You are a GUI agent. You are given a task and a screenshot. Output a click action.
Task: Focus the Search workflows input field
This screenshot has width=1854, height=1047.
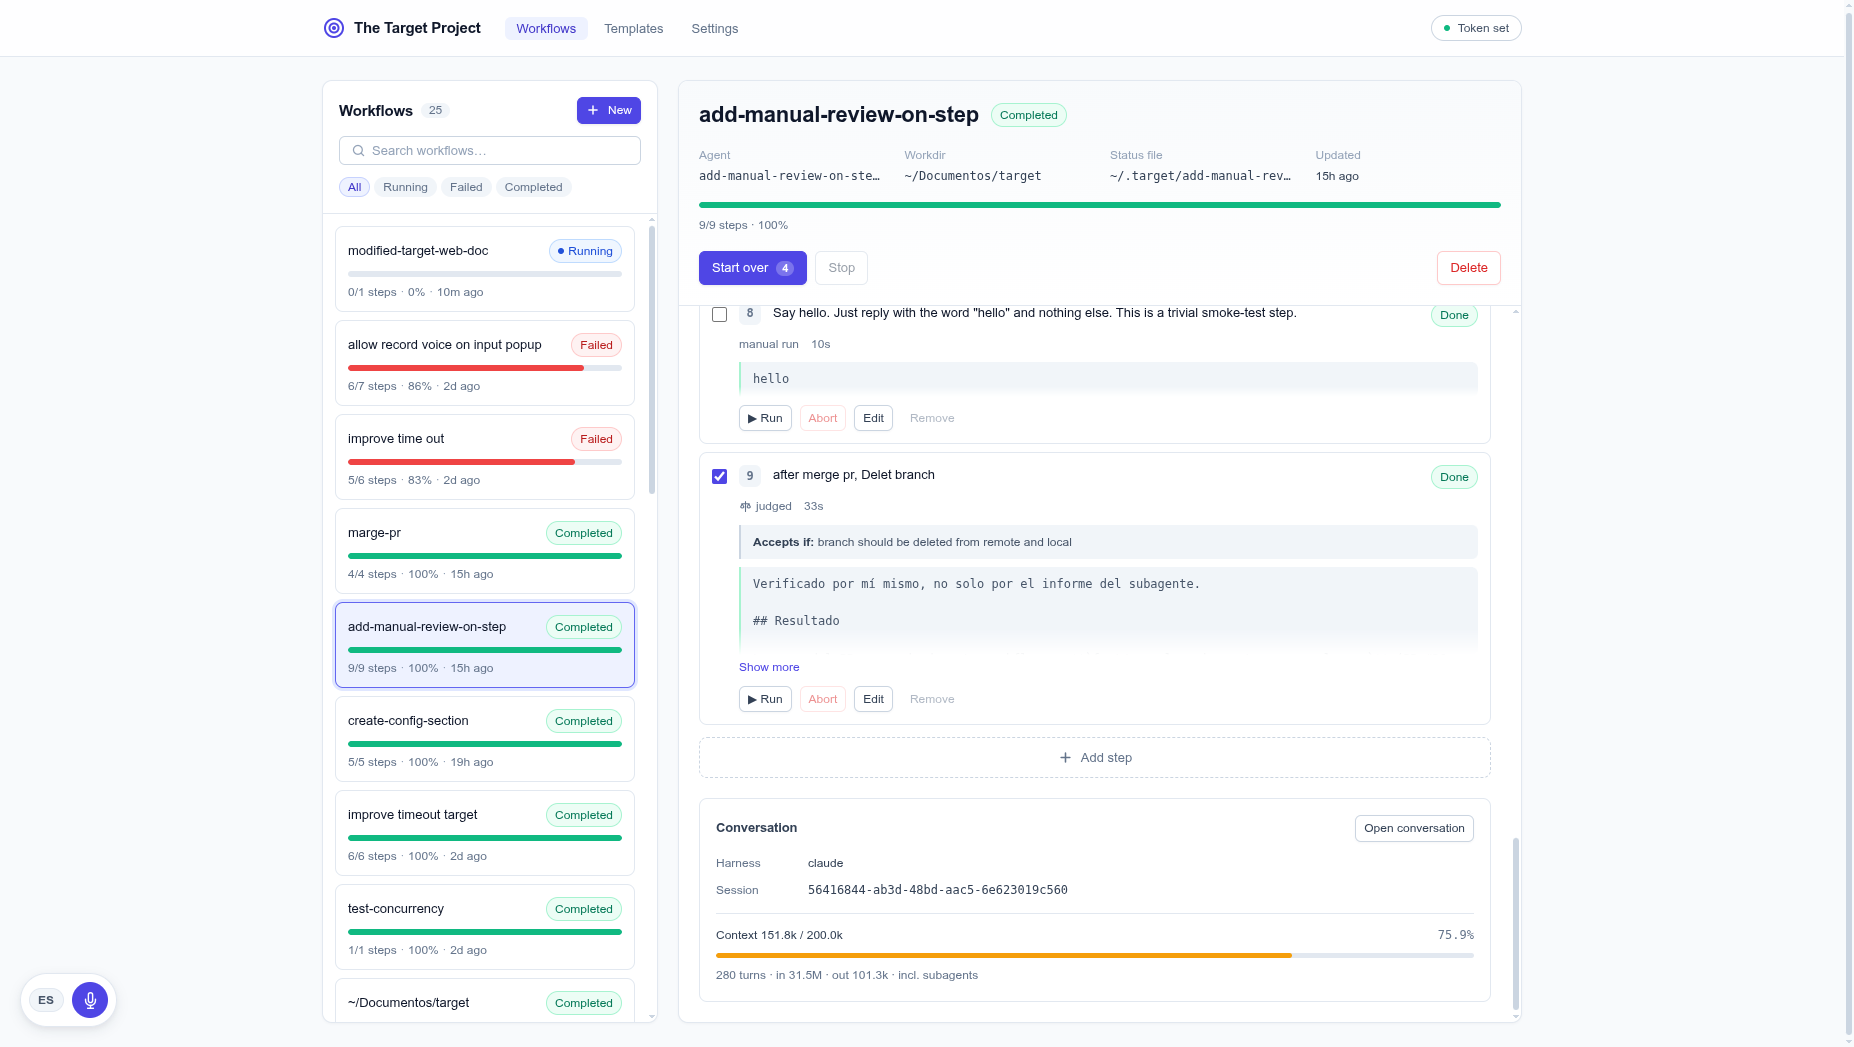click(490, 151)
